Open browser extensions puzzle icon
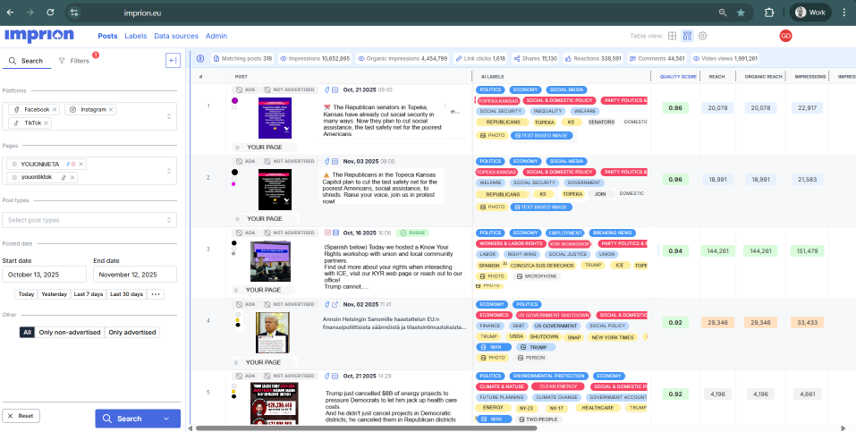The width and height of the screenshot is (856, 432). tap(769, 13)
